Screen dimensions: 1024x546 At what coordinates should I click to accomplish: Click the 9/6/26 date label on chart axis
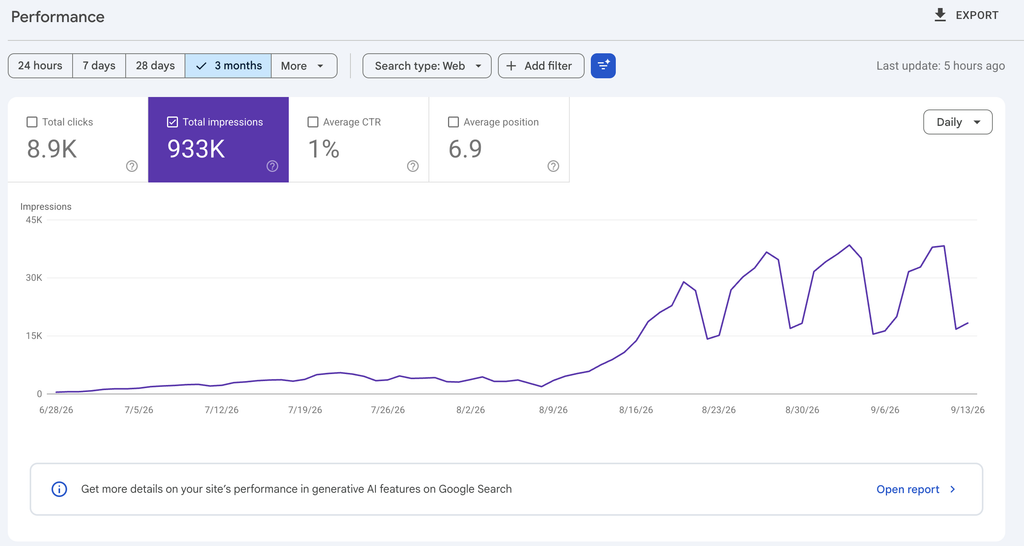pyautogui.click(x=885, y=410)
